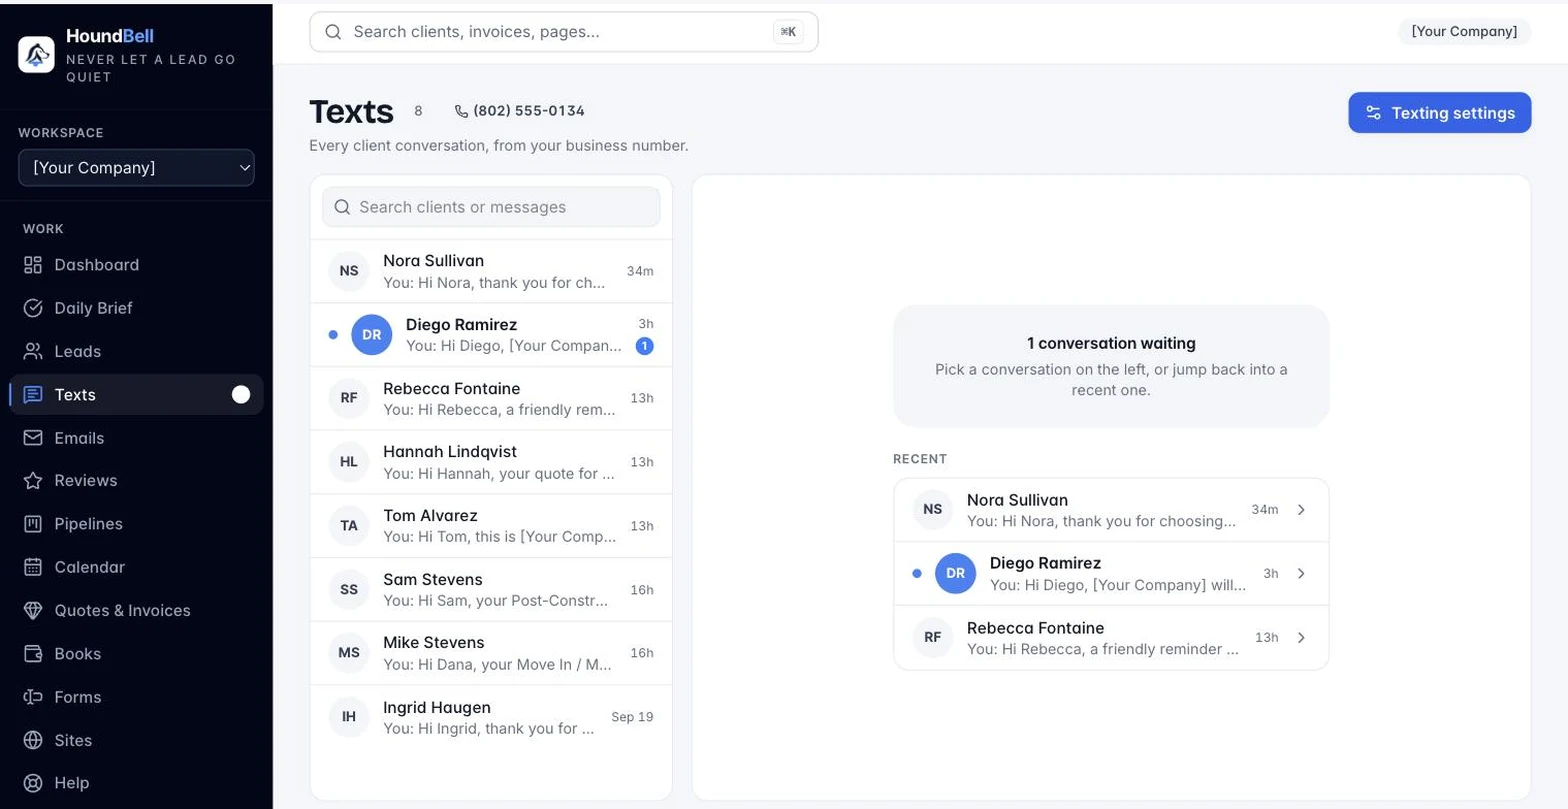Open Texting settings

(1440, 113)
